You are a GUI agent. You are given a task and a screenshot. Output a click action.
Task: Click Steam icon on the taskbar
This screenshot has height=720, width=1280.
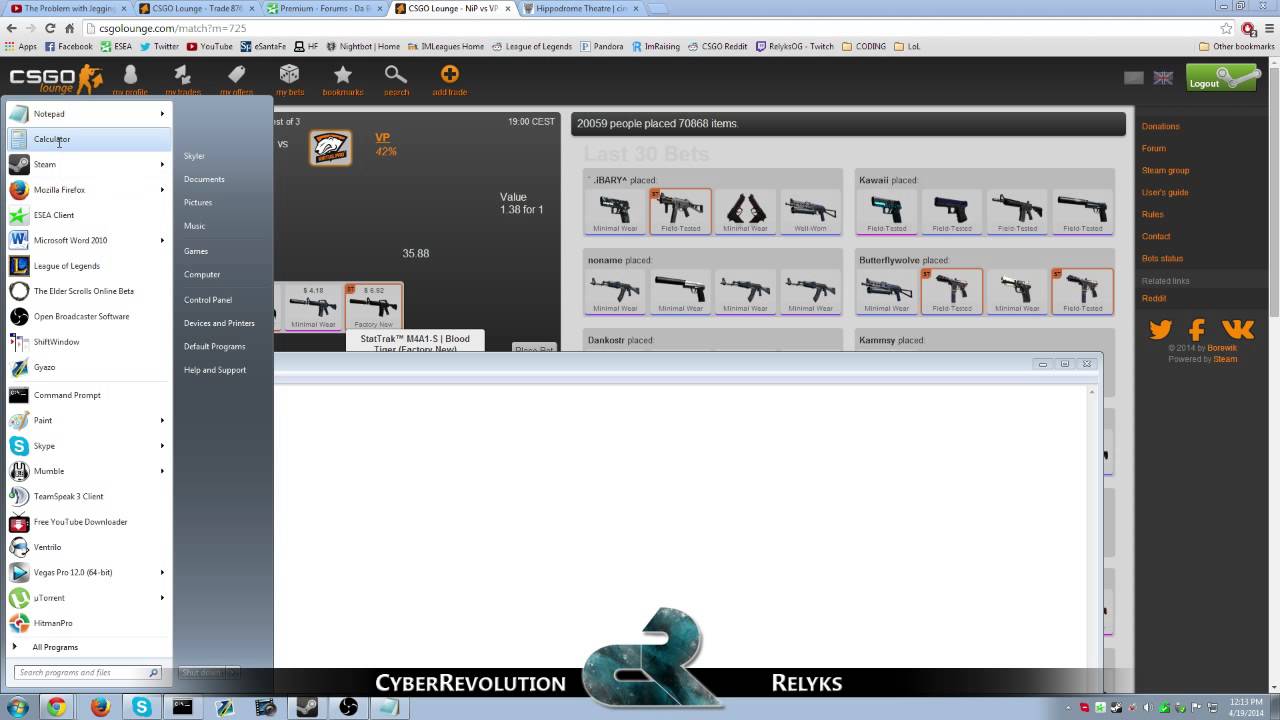(307, 707)
